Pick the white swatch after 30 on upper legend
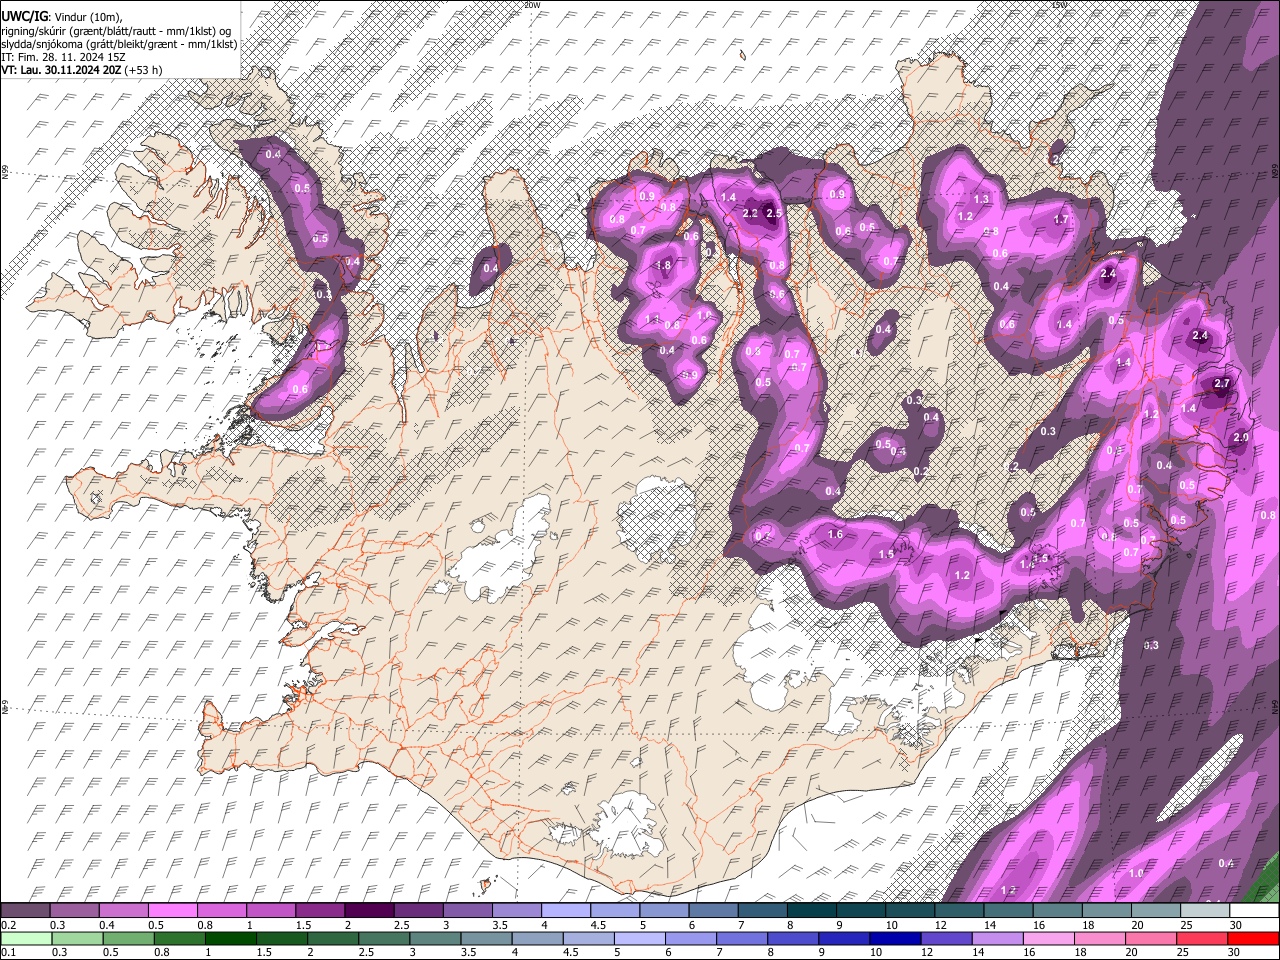This screenshot has width=1280, height=960. click(1253, 911)
